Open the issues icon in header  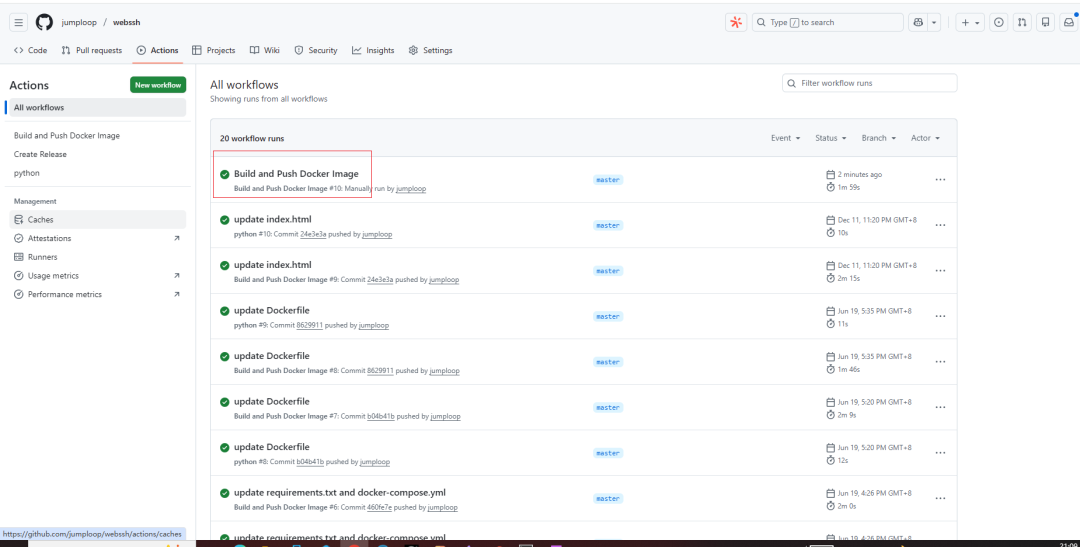point(998,22)
